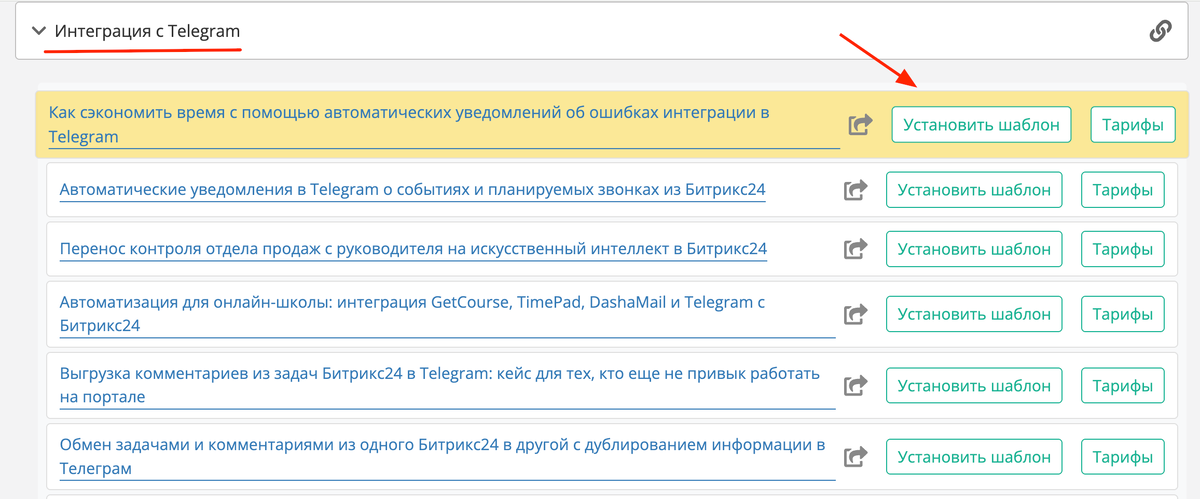Click share icon for task exchange duplication row
1200x499 pixels.
click(855, 457)
